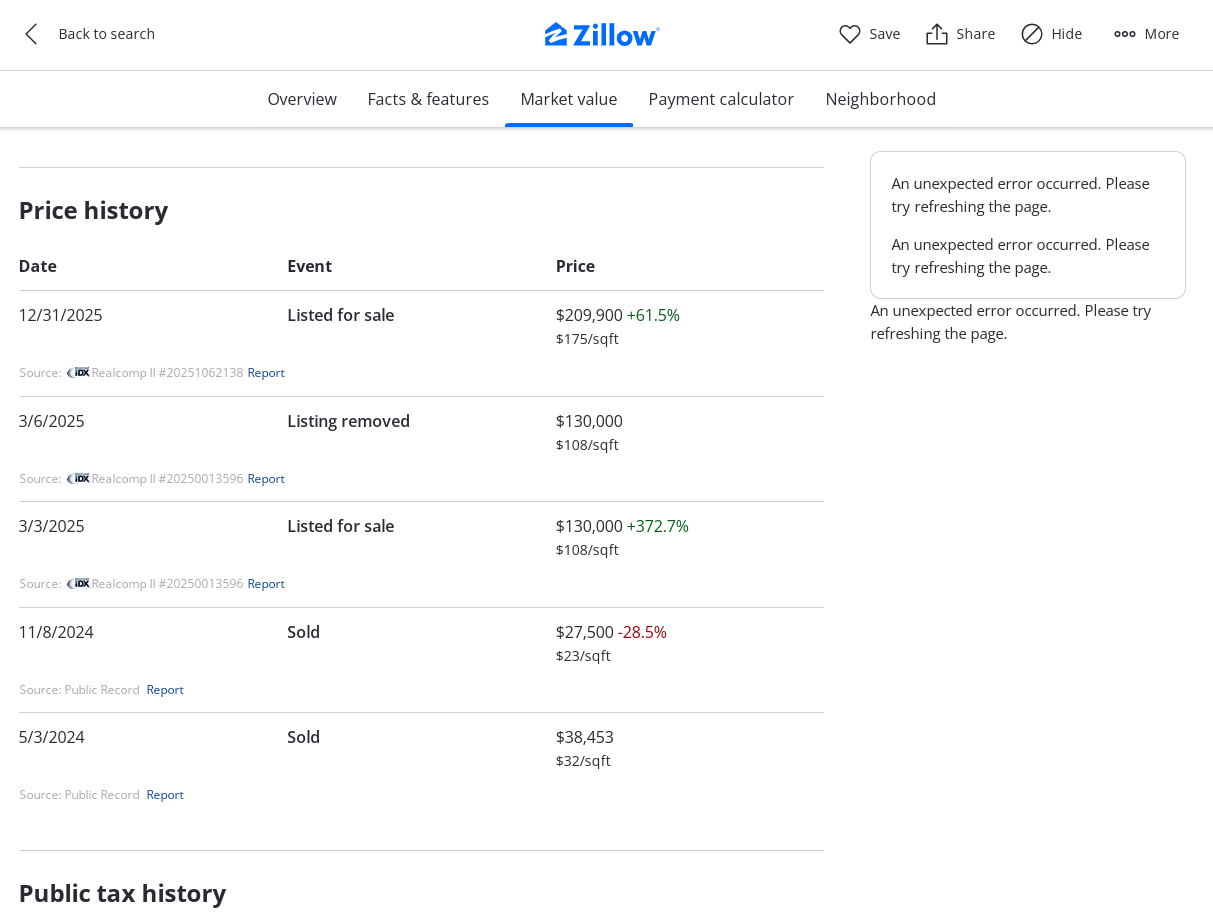Click IDX logo in 12/31/2025 source row
1213x913 pixels.
(x=78, y=372)
